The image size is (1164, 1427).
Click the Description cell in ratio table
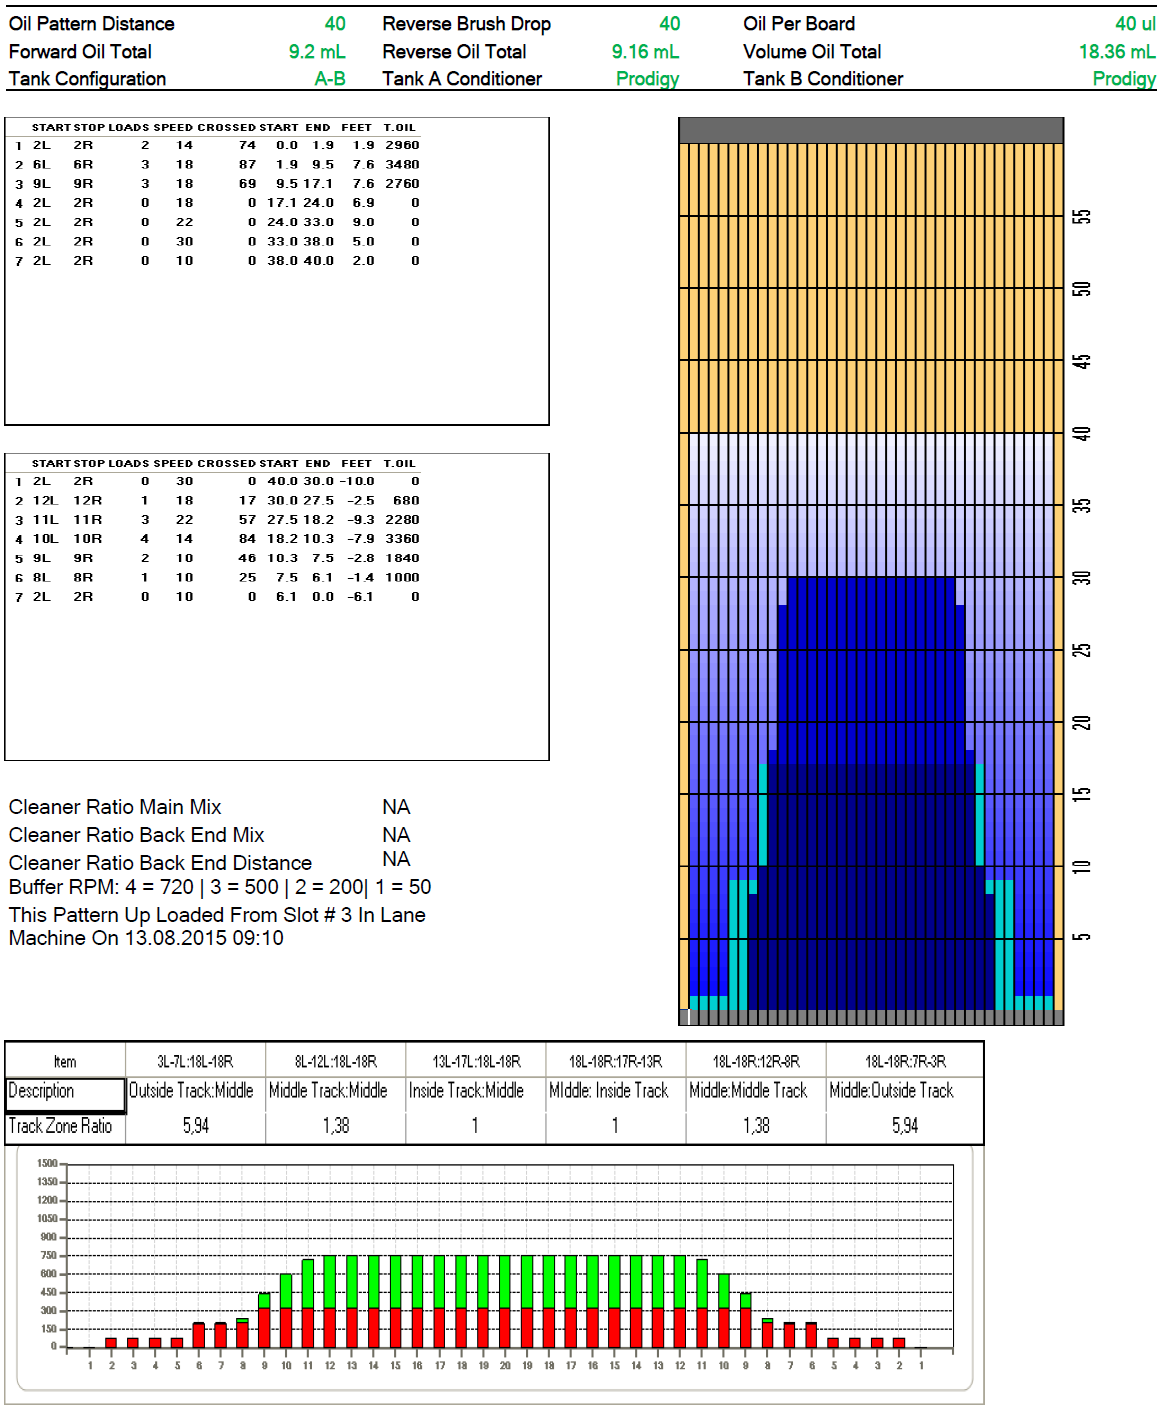pos(66,1091)
